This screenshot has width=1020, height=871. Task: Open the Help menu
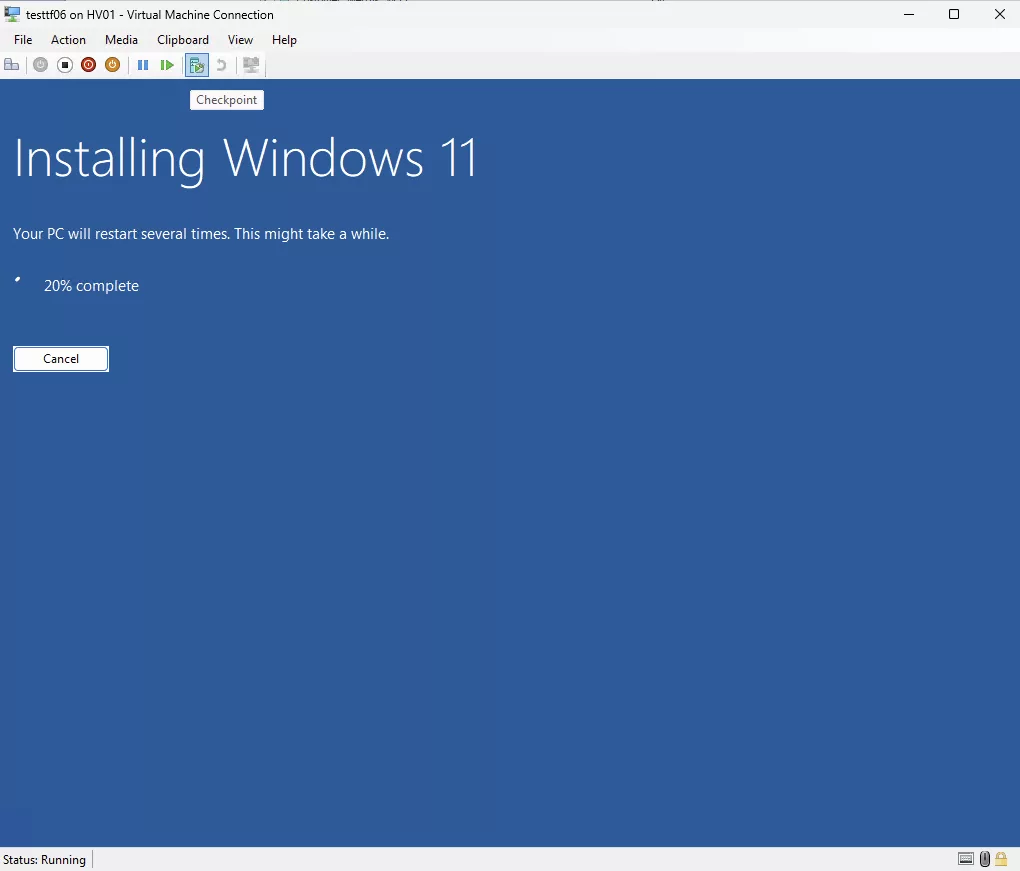284,40
